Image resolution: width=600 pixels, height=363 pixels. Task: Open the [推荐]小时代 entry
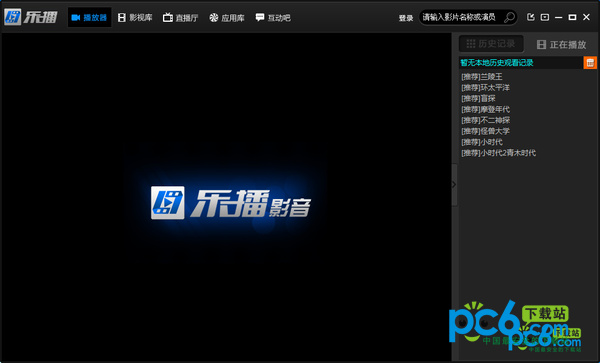coord(482,142)
